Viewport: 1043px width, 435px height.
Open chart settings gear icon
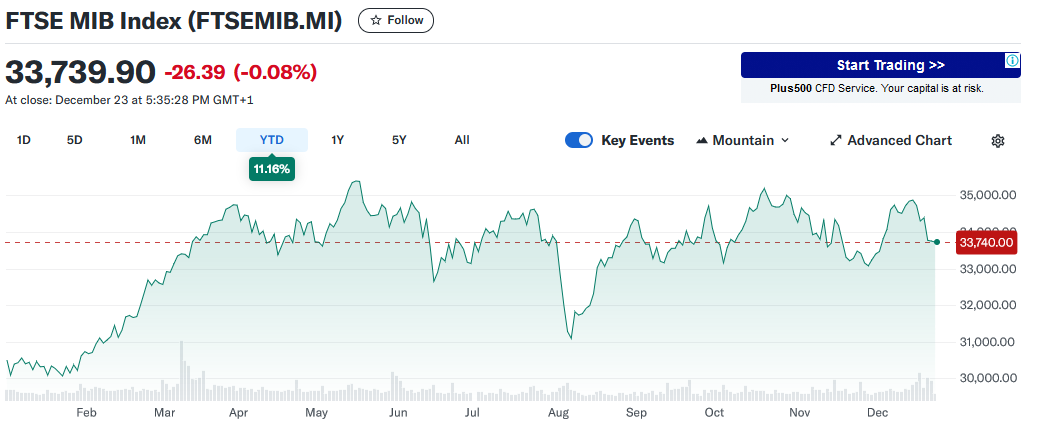(997, 141)
